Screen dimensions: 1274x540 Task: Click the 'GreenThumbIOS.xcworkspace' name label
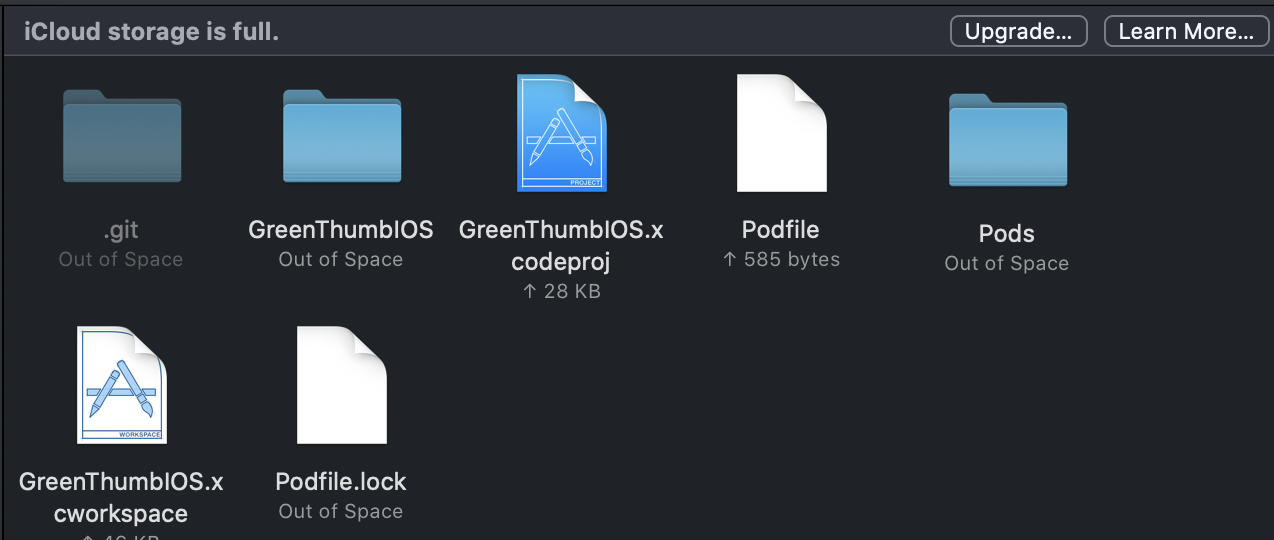pos(121,497)
